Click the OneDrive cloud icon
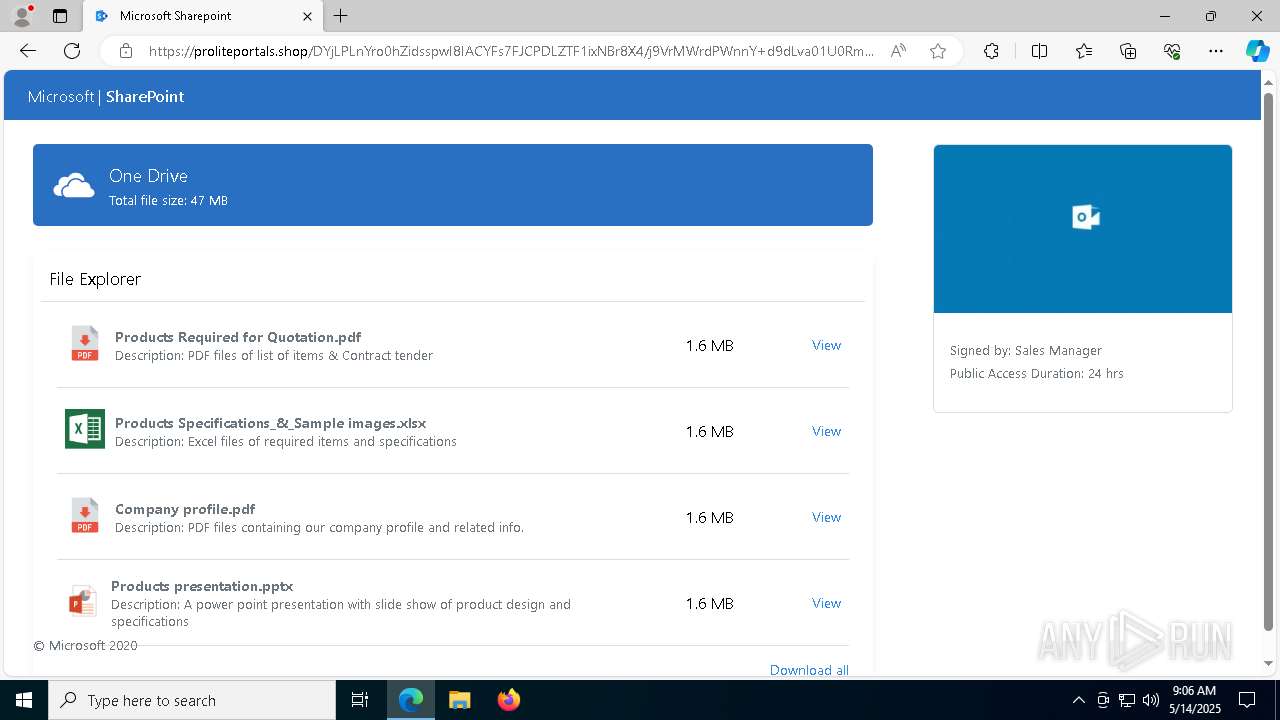This screenshot has height=720, width=1280. [74, 185]
